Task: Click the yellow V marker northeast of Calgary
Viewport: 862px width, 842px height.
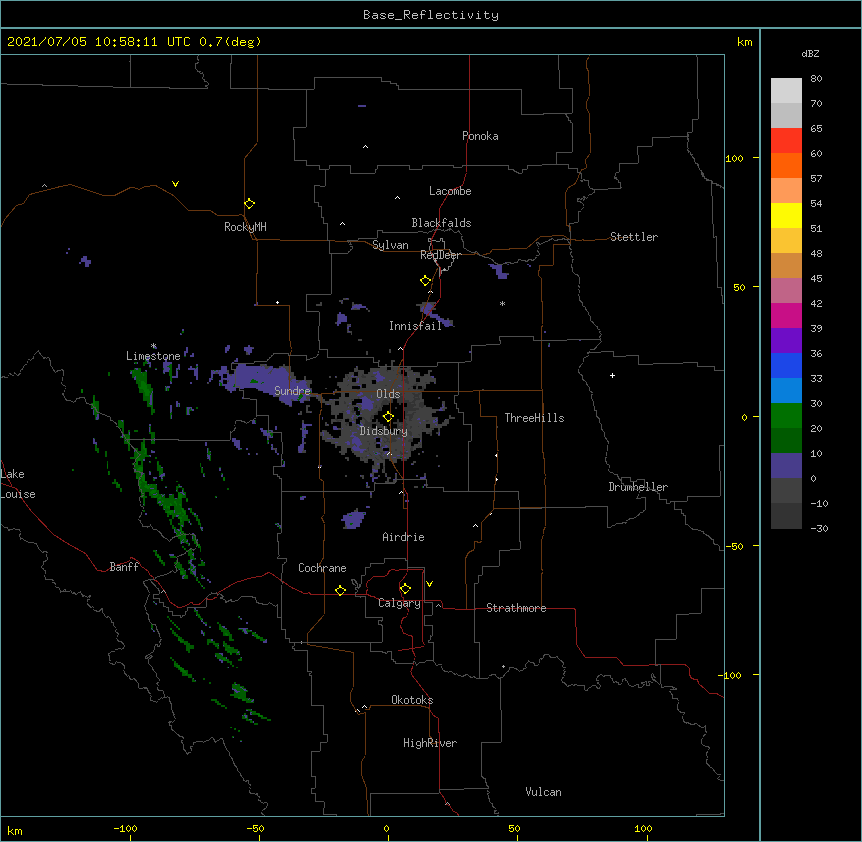Action: [x=429, y=584]
